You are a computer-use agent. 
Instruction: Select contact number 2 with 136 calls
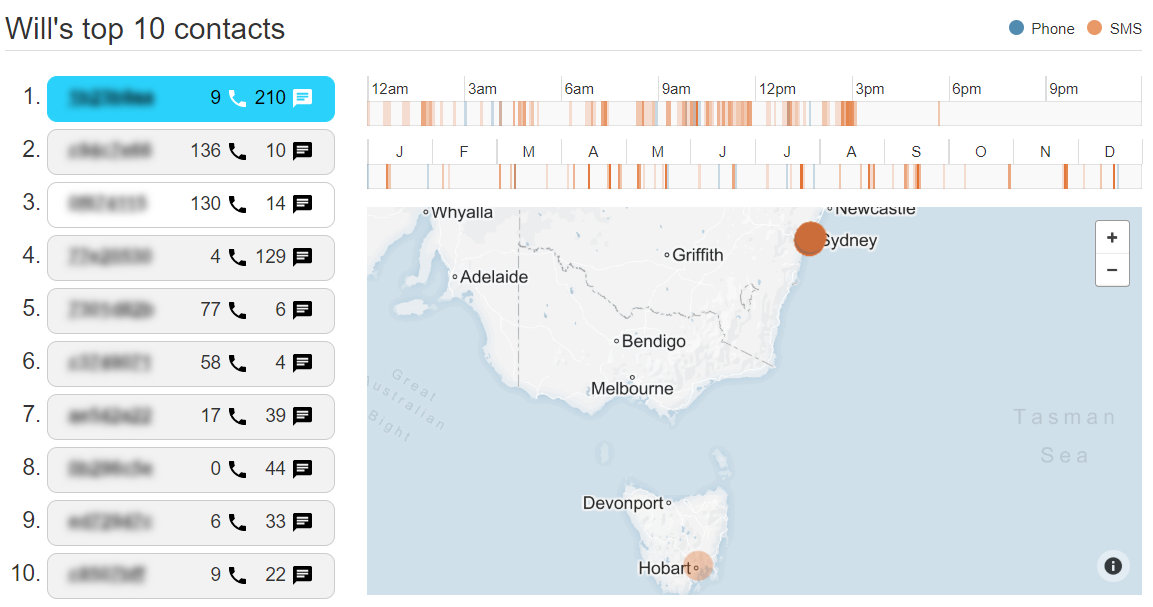point(190,152)
